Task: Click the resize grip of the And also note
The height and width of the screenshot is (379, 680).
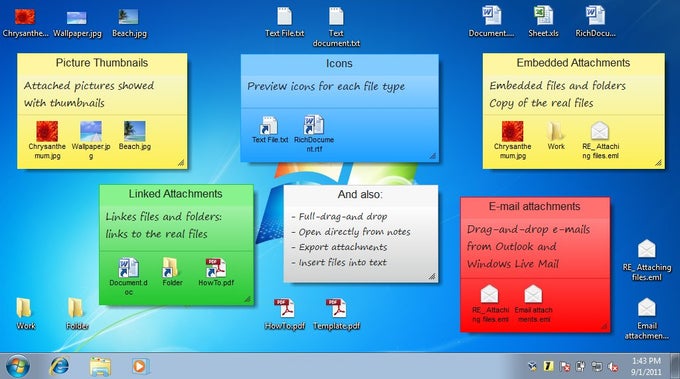Action: pyautogui.click(x=432, y=276)
